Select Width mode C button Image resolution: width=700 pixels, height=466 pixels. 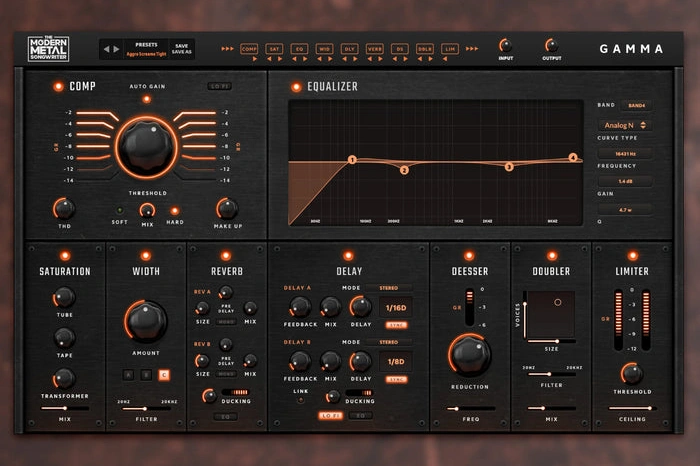click(164, 375)
